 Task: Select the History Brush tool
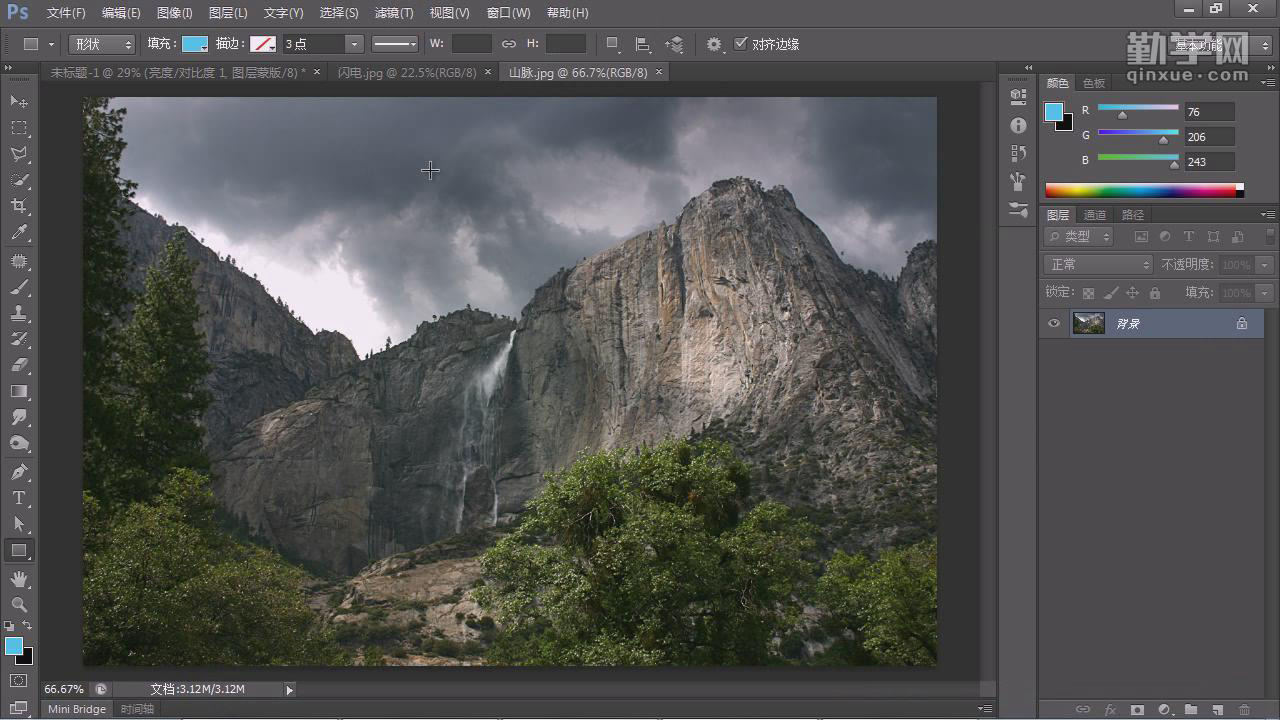(x=19, y=339)
